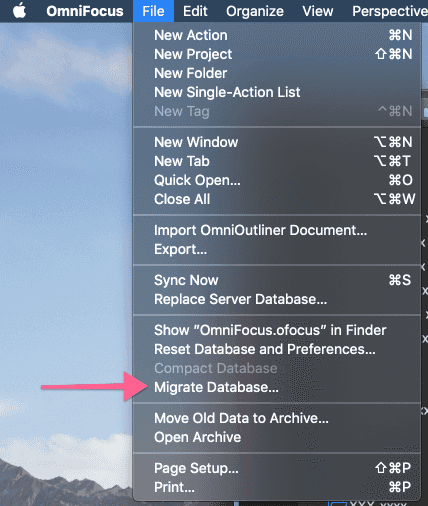This screenshot has height=506, width=428.
Task: Choose New Single-Action List
Action: click(277, 92)
